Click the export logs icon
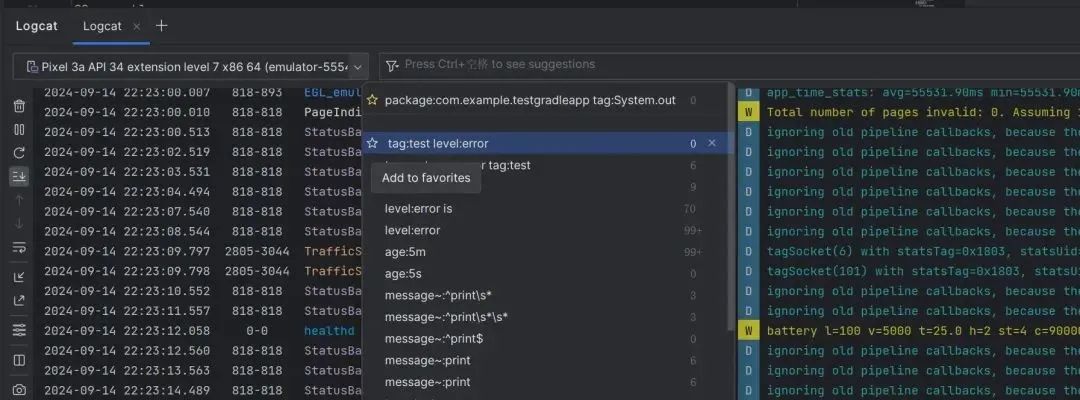The width and height of the screenshot is (1080, 400). 19,300
